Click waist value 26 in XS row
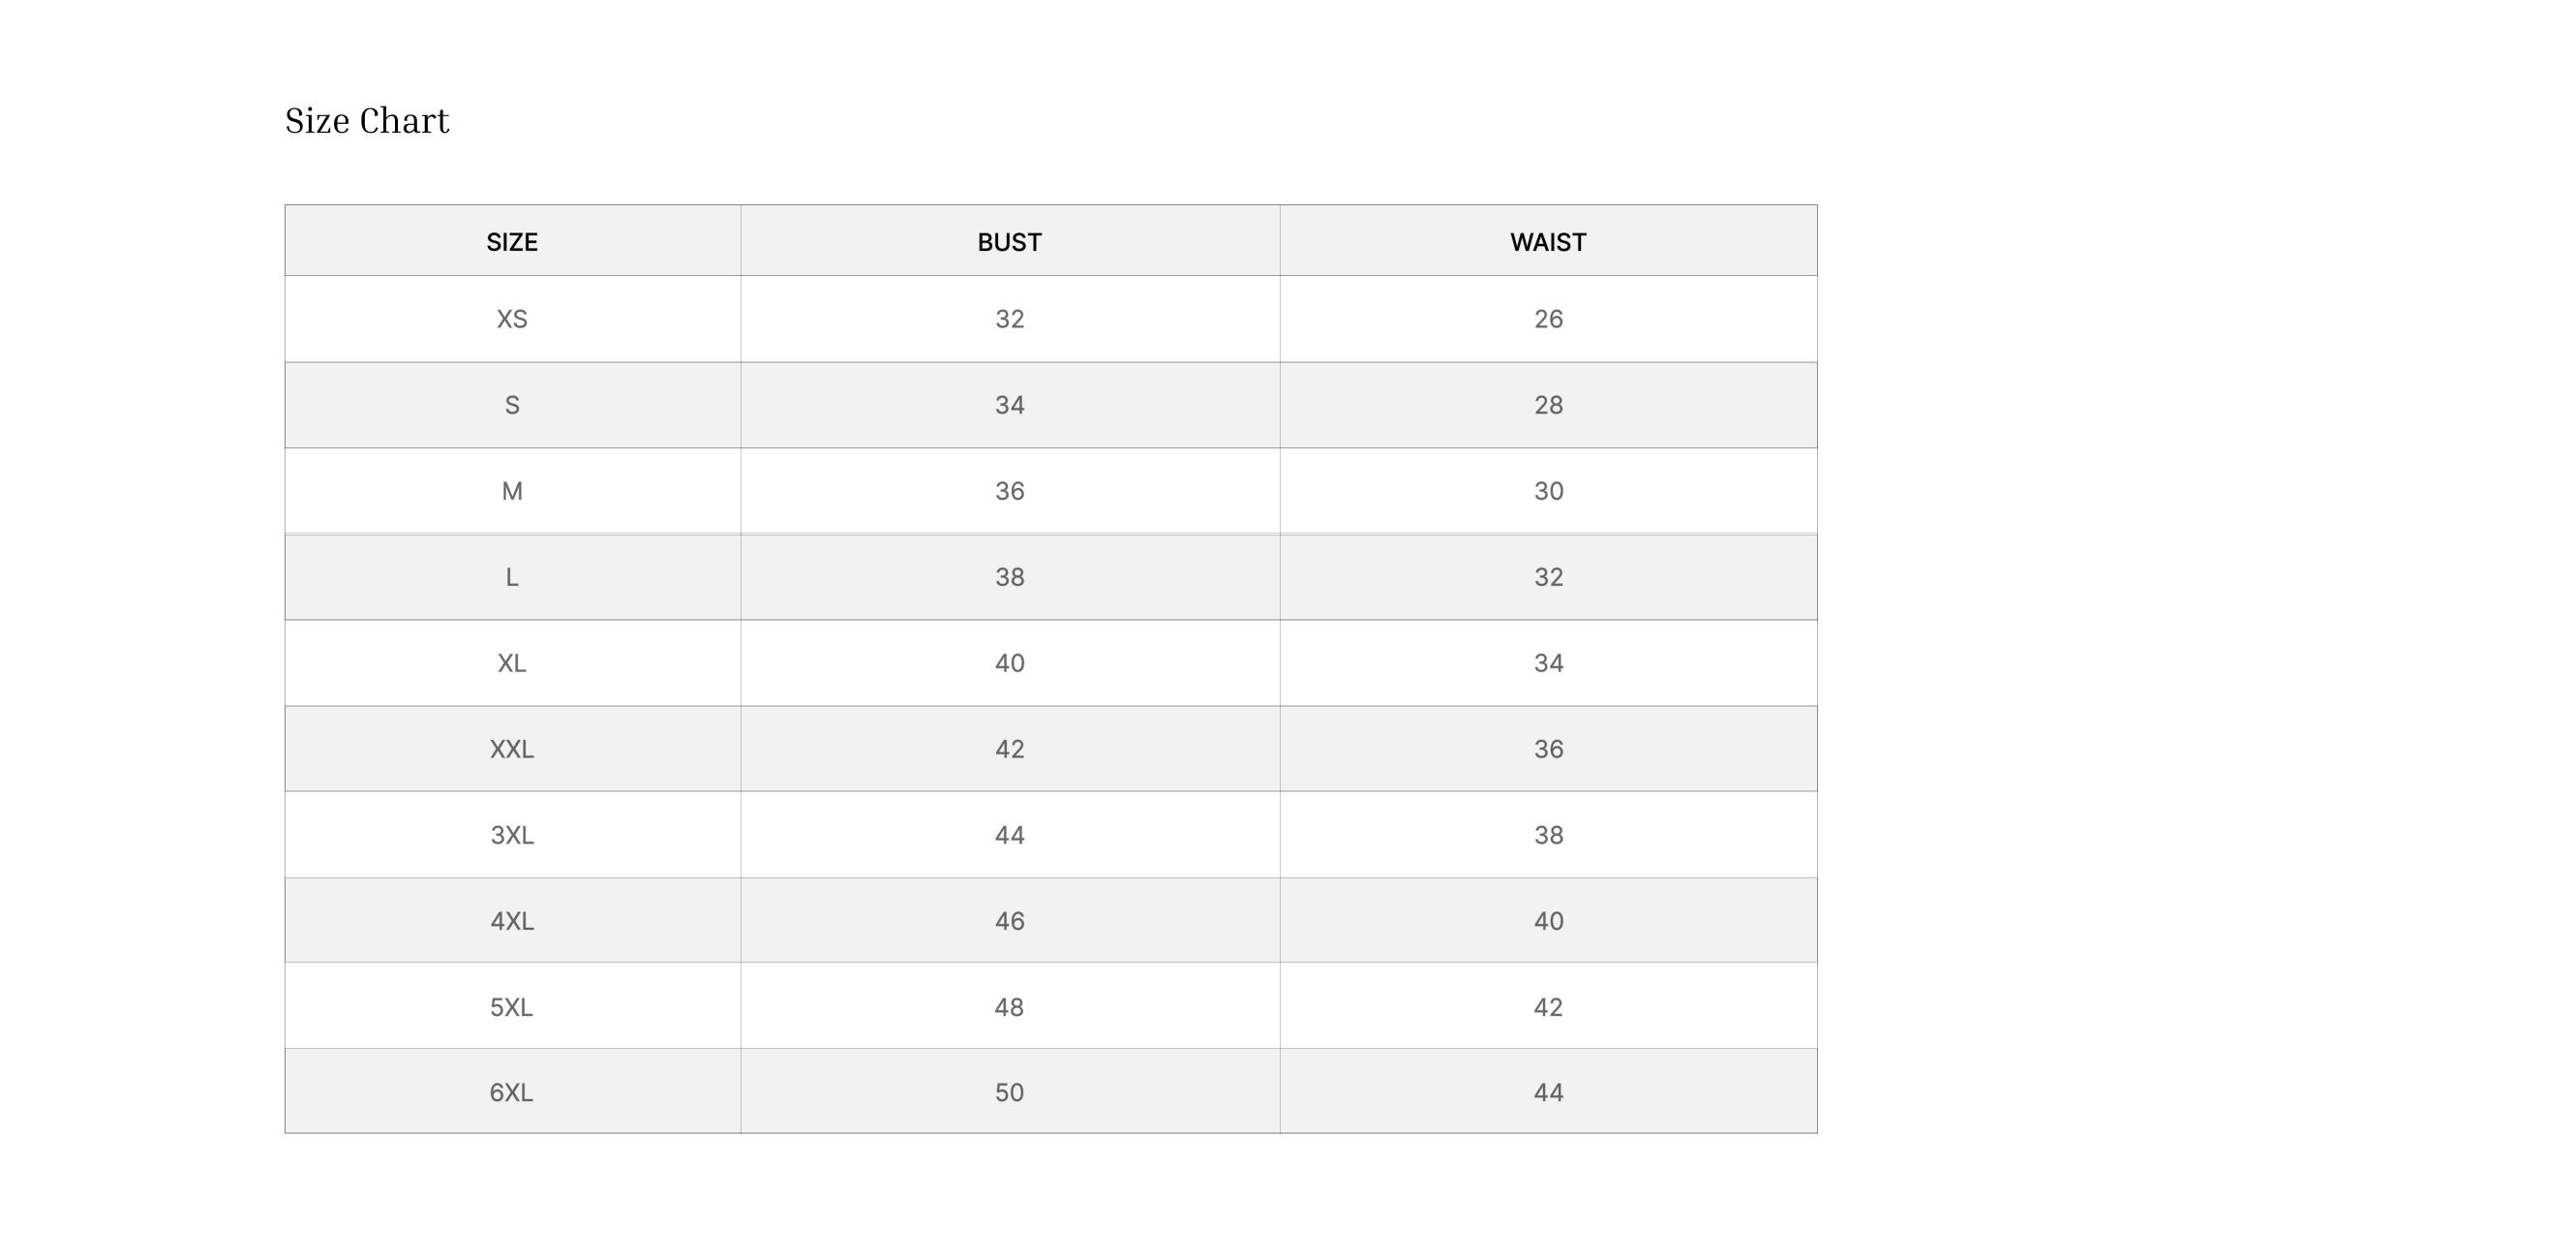The image size is (2576, 1258). click(x=1548, y=319)
